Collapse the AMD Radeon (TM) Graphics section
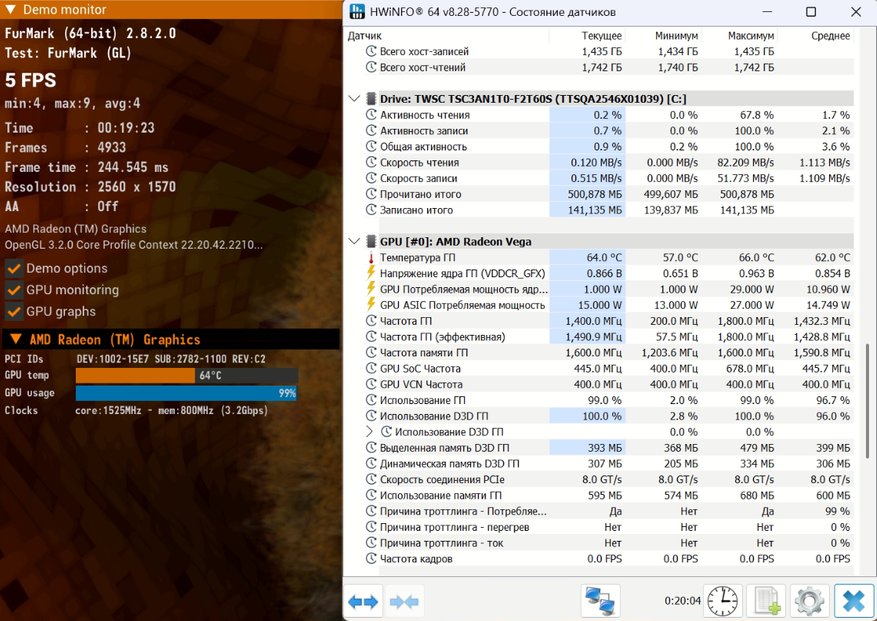The height and width of the screenshot is (621, 877). pos(16,340)
